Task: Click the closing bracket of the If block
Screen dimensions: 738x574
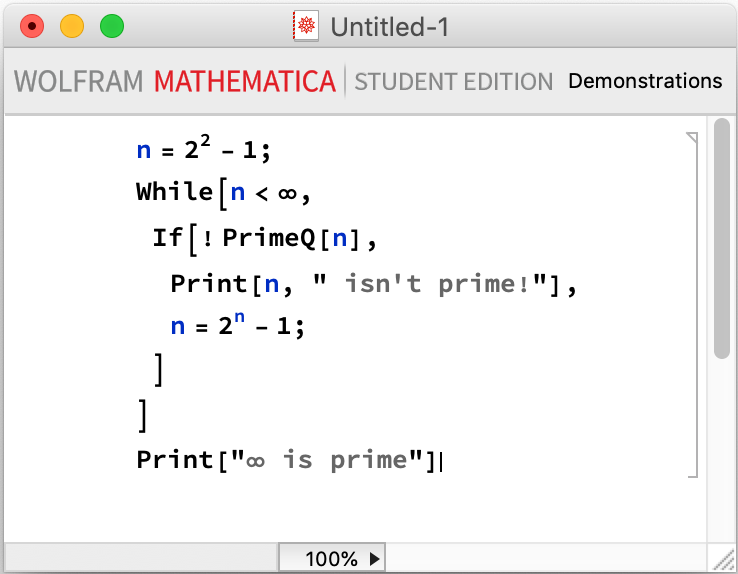Action: click(159, 370)
